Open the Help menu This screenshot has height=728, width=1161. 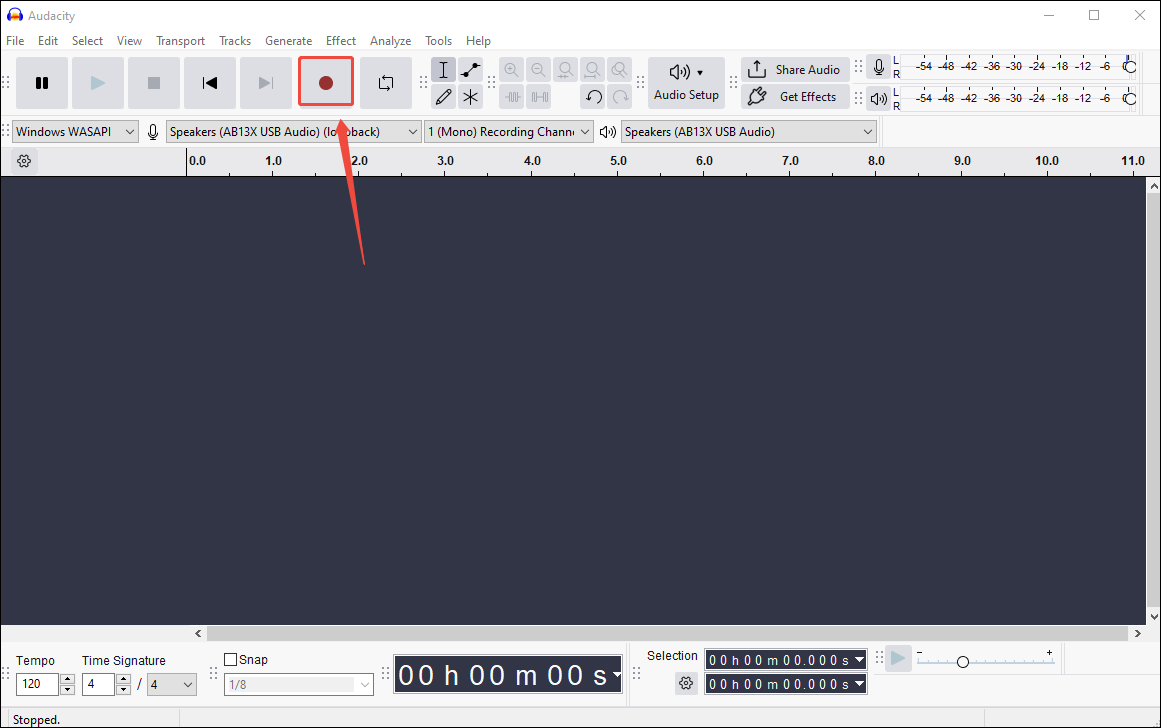478,41
